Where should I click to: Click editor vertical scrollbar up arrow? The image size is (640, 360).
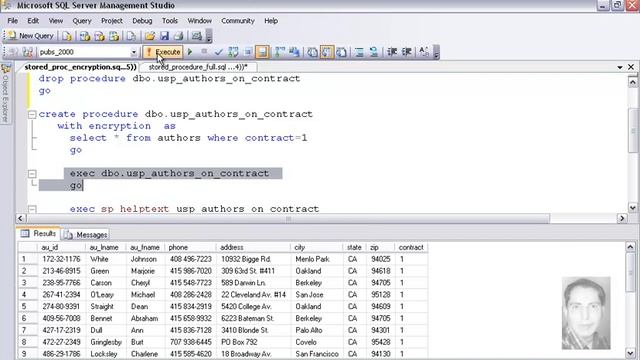pyautogui.click(x=633, y=82)
